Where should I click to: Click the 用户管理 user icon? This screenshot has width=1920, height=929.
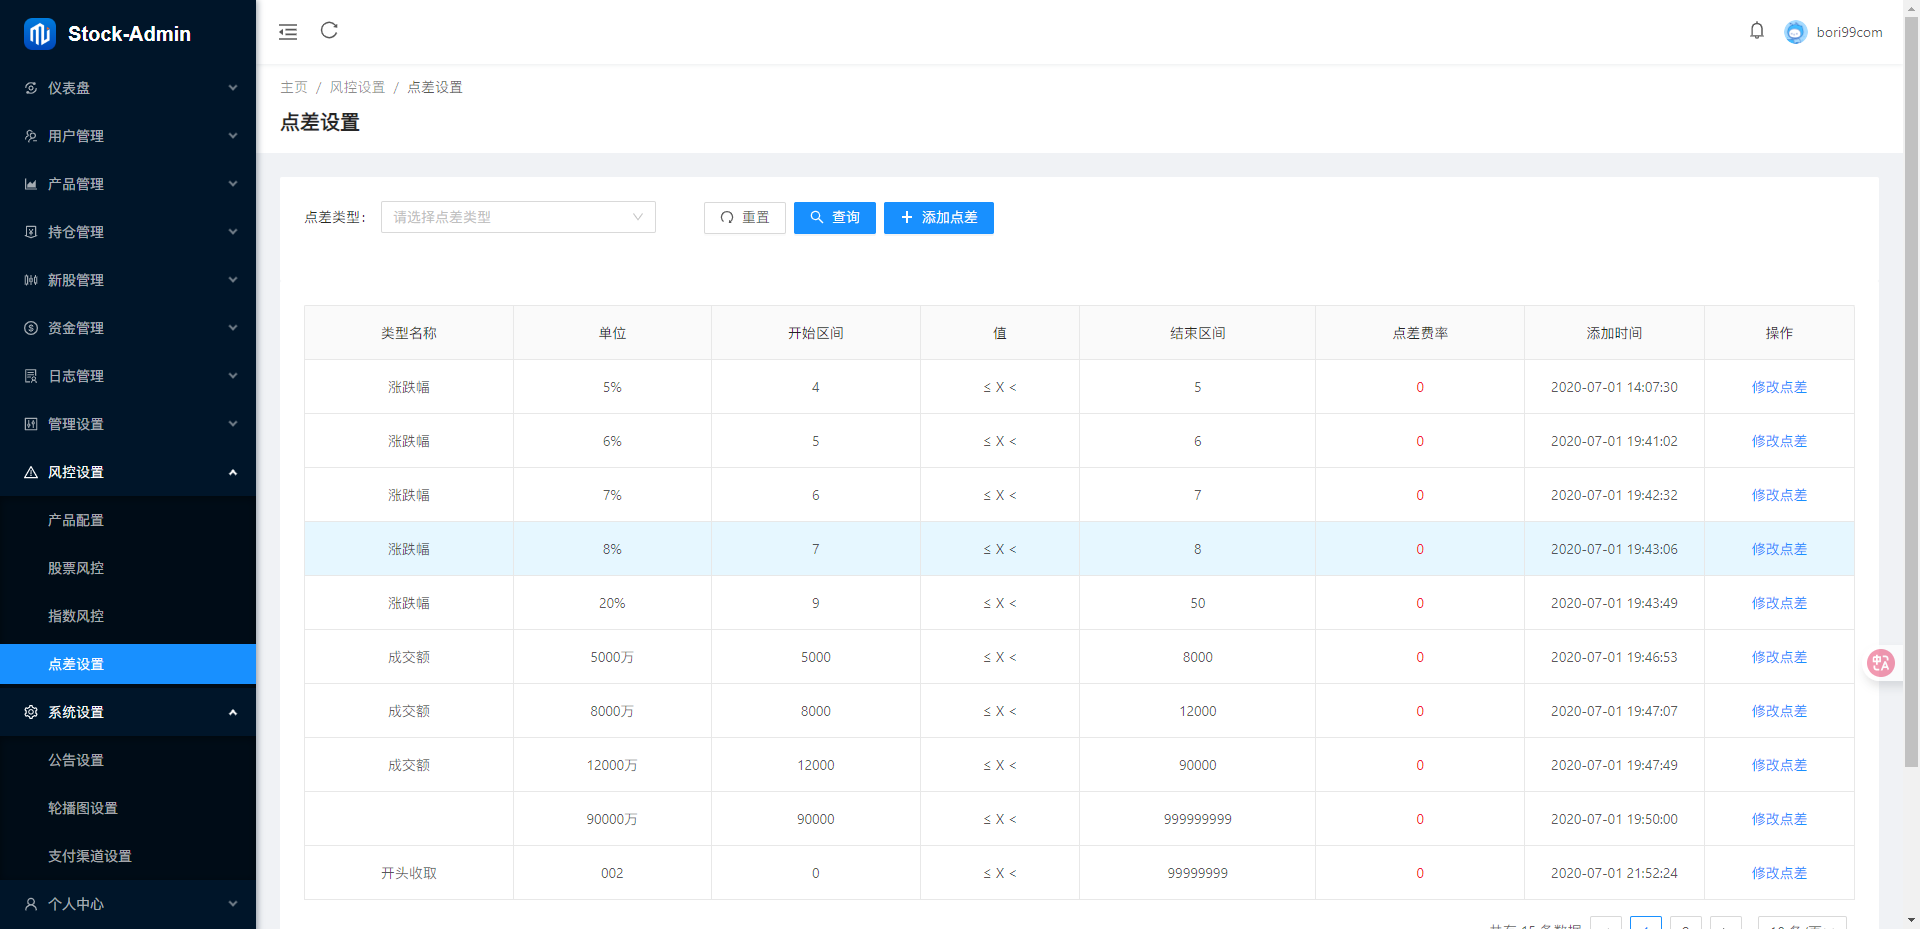[31, 136]
